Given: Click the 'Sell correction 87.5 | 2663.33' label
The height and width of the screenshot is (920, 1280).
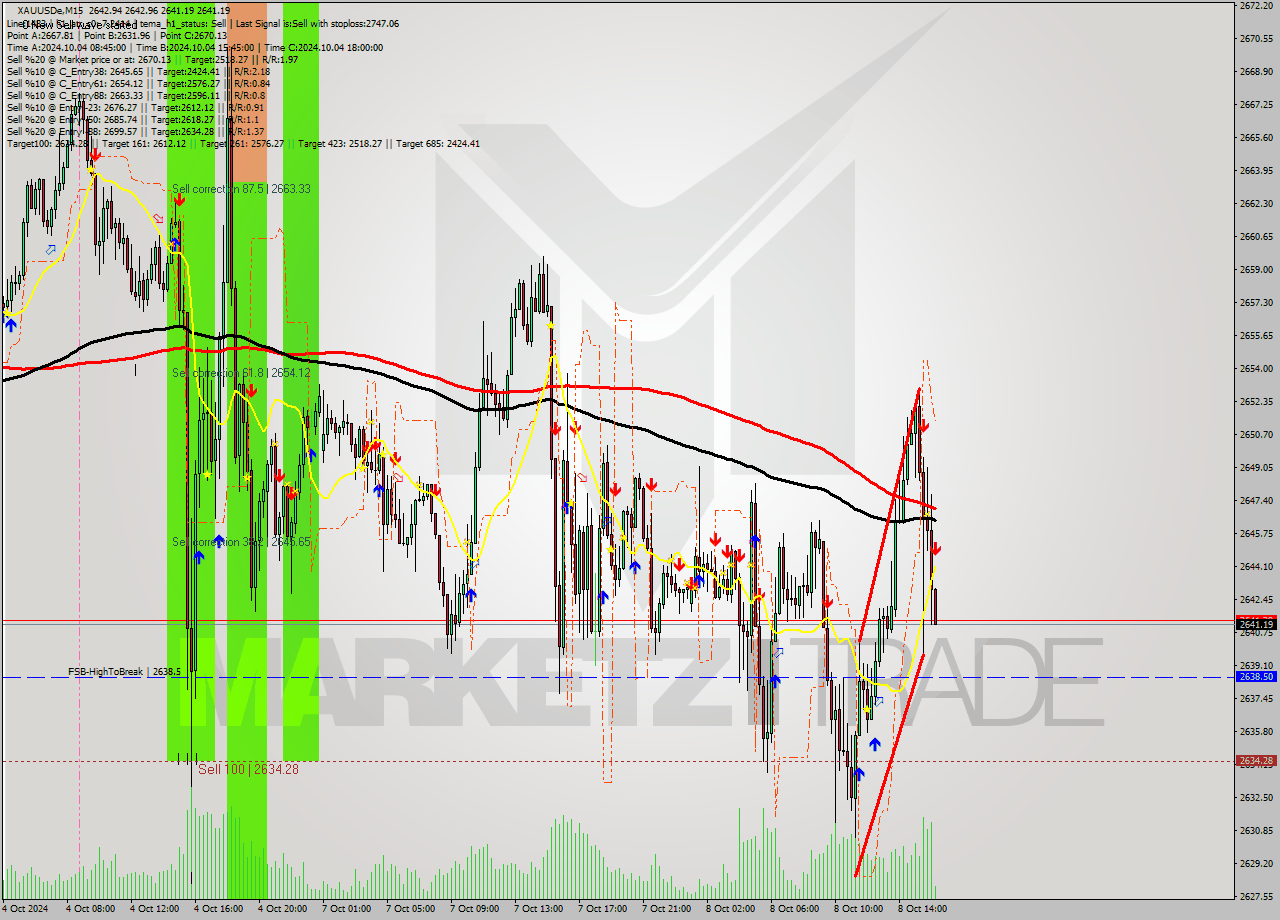Looking at the screenshot, I should [241, 189].
